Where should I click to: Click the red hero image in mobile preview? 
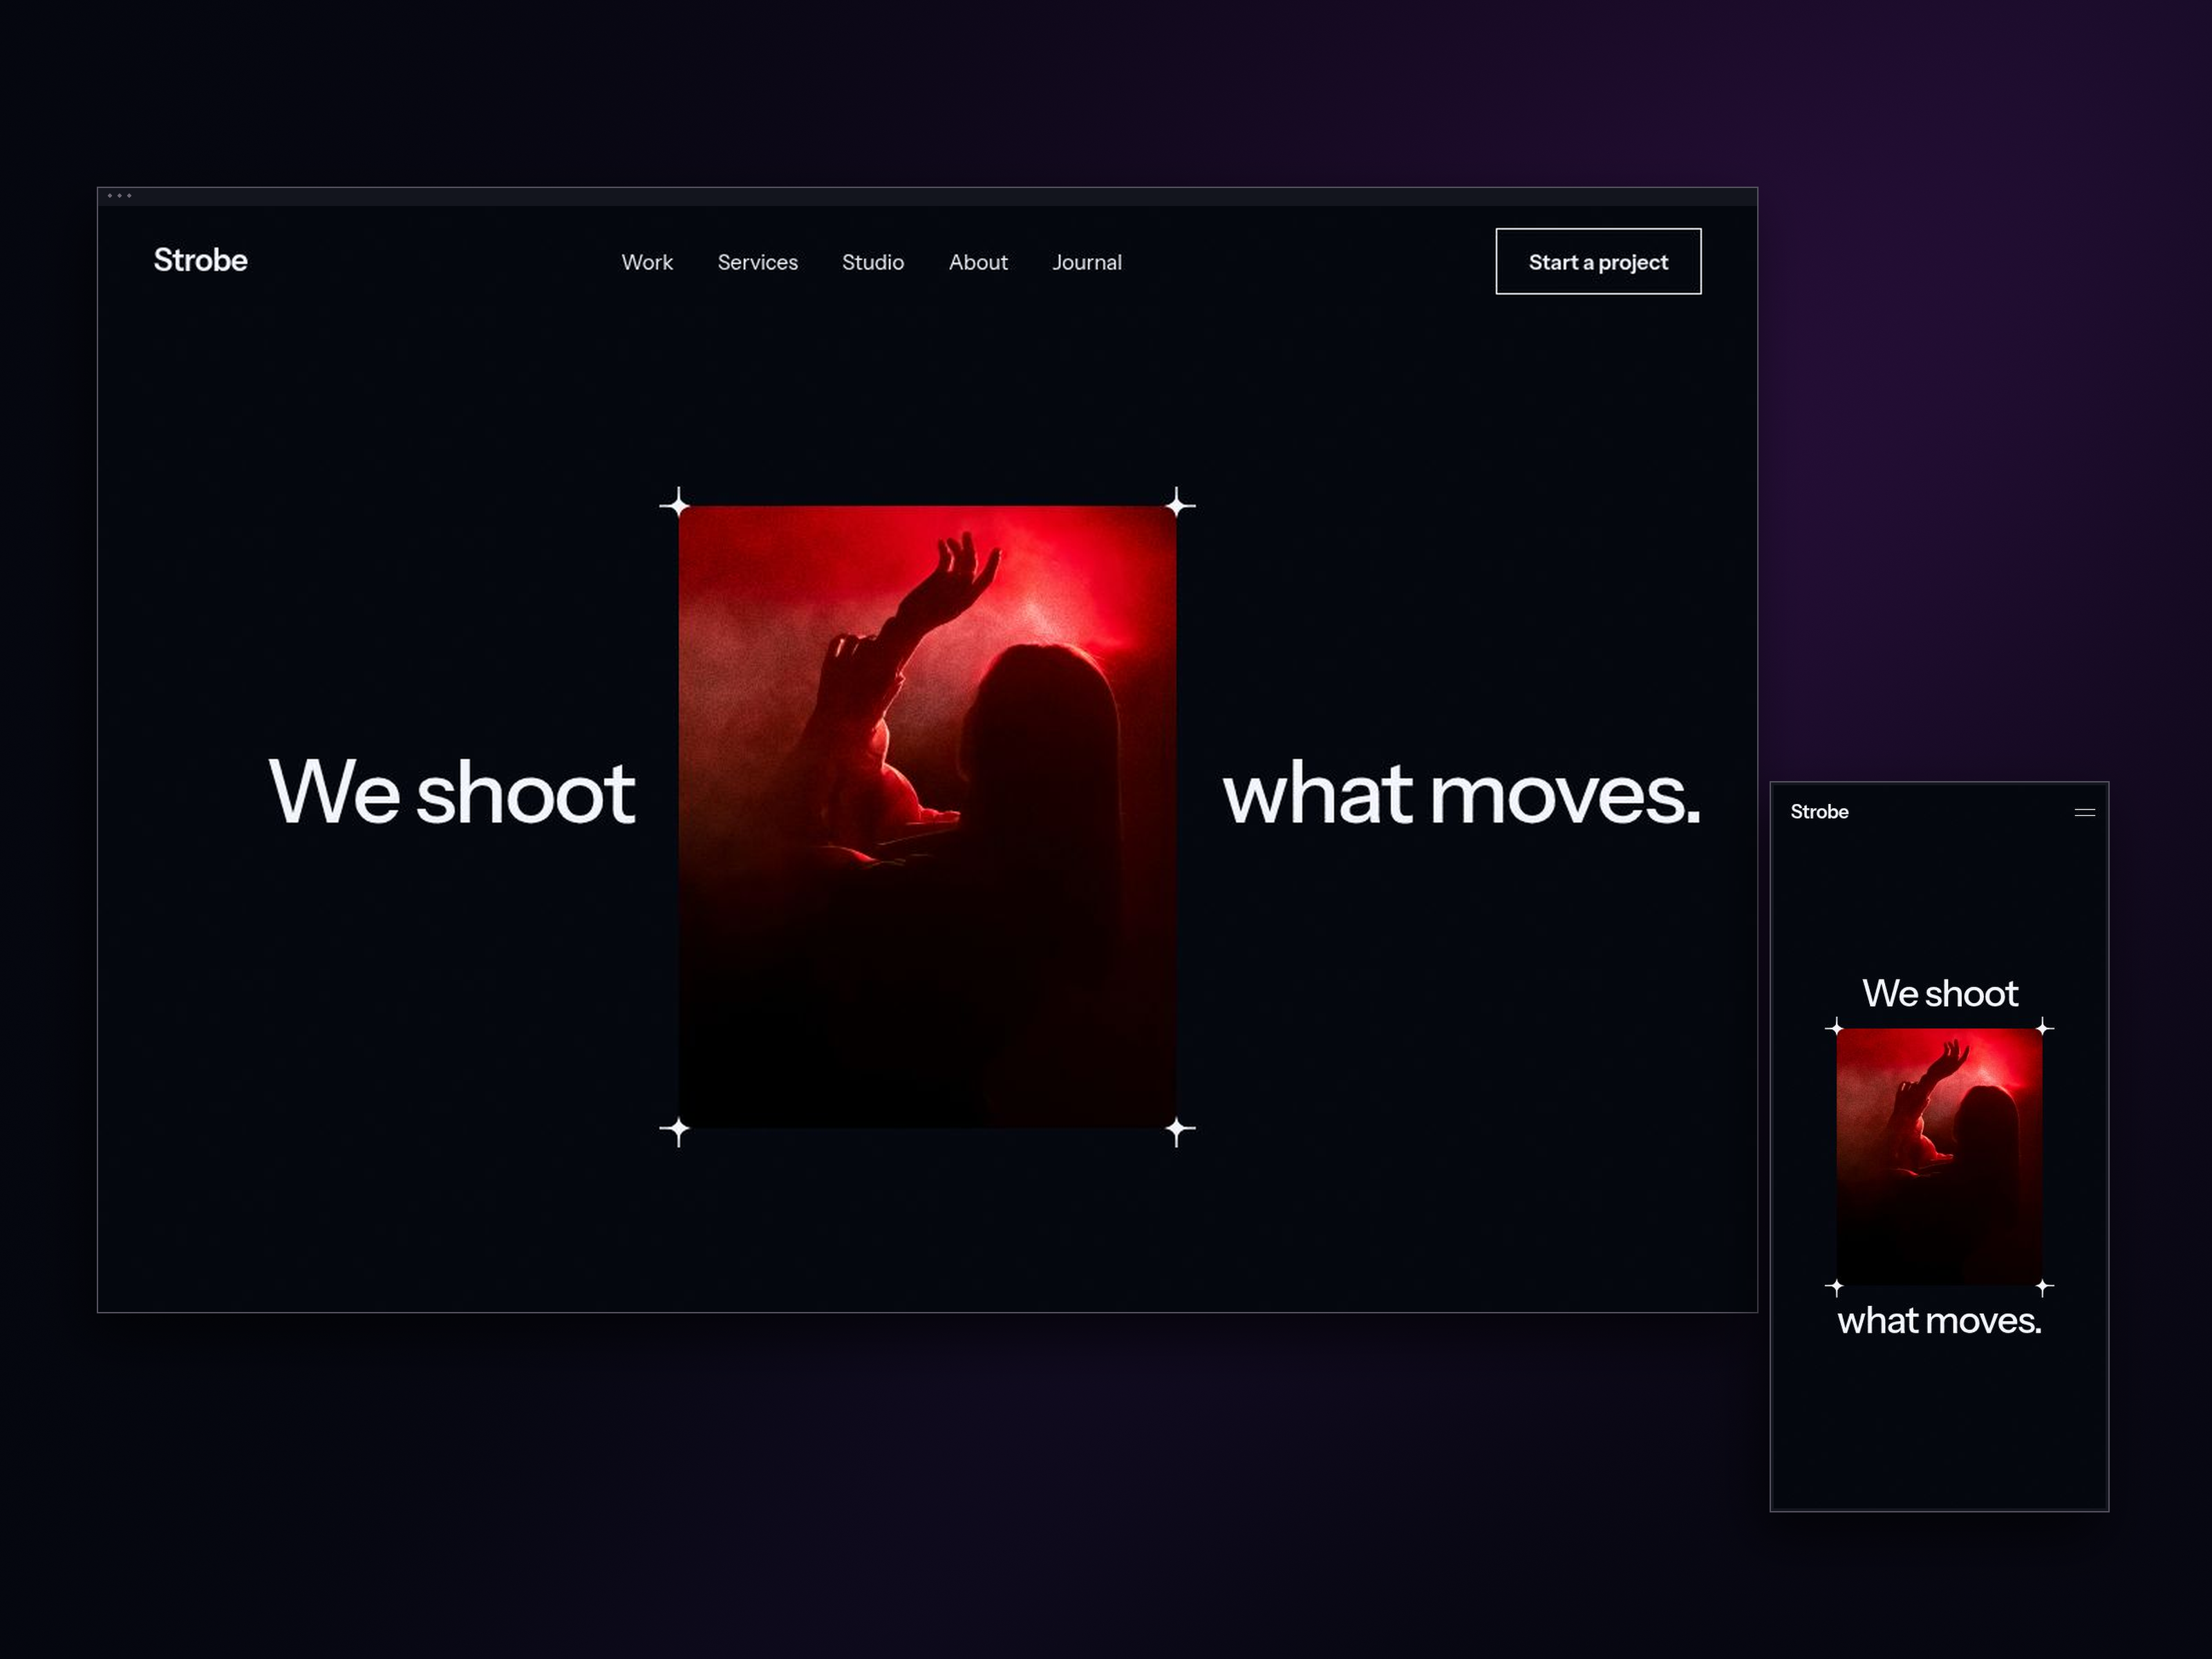click(x=1939, y=1156)
